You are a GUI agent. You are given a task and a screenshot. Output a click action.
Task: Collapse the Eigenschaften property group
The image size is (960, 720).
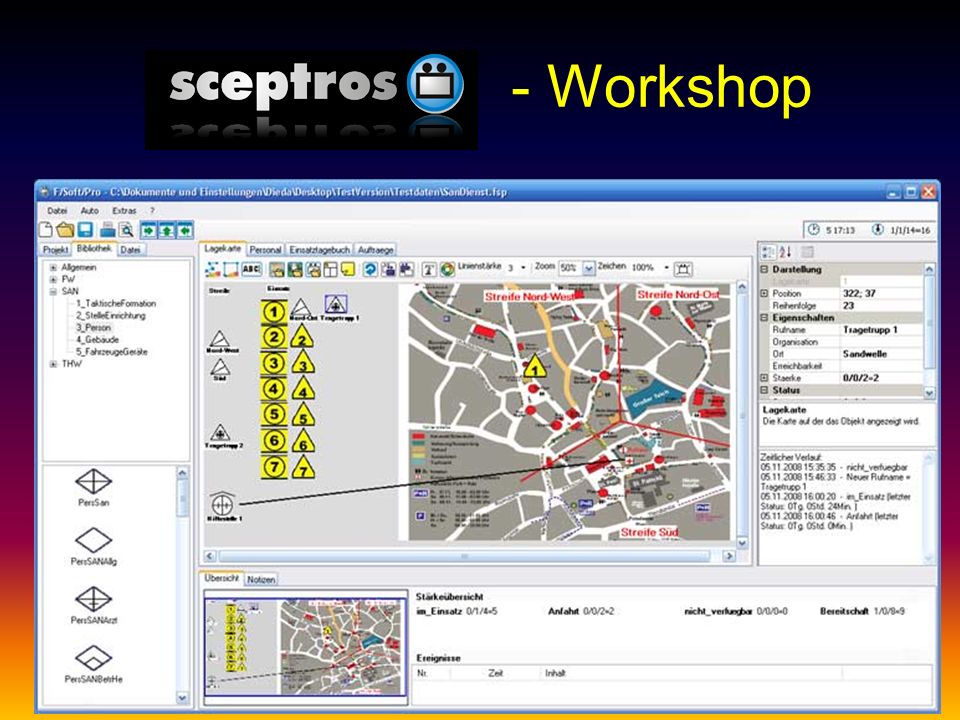coord(764,318)
